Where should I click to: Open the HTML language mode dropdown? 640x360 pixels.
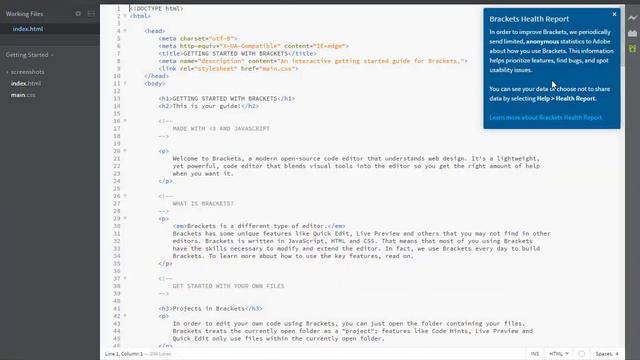(x=559, y=354)
